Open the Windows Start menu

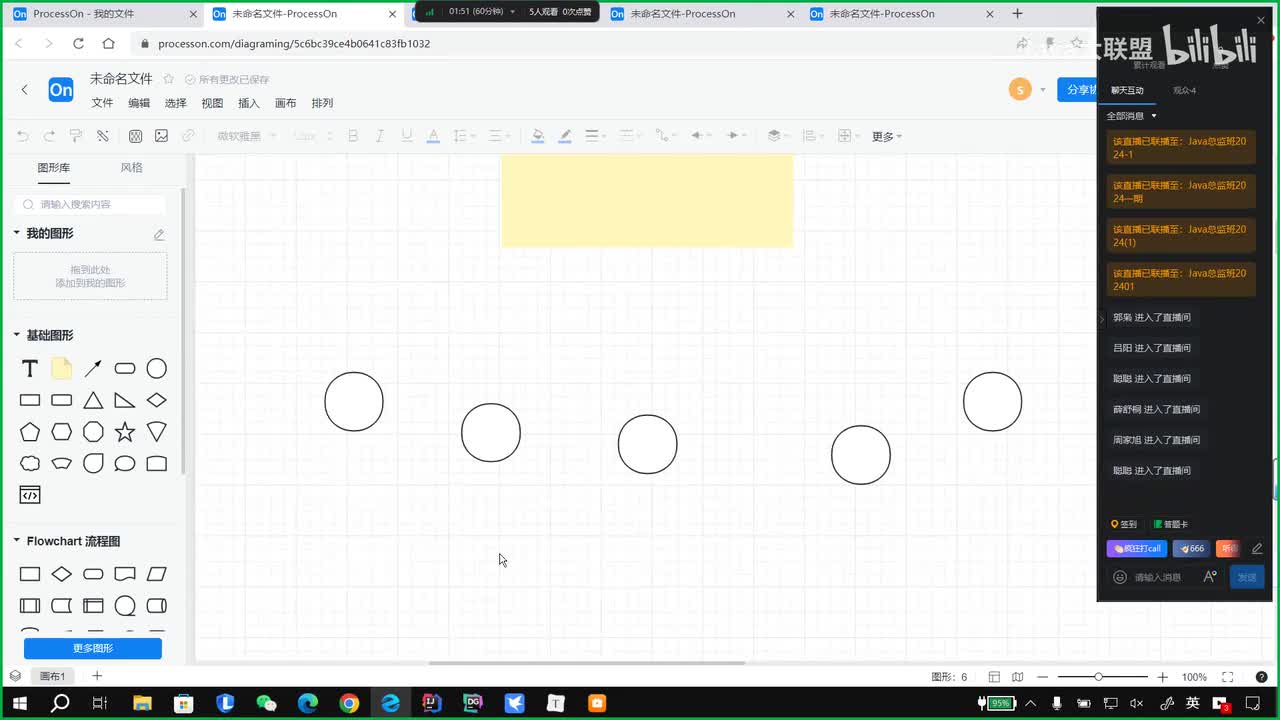point(19,703)
